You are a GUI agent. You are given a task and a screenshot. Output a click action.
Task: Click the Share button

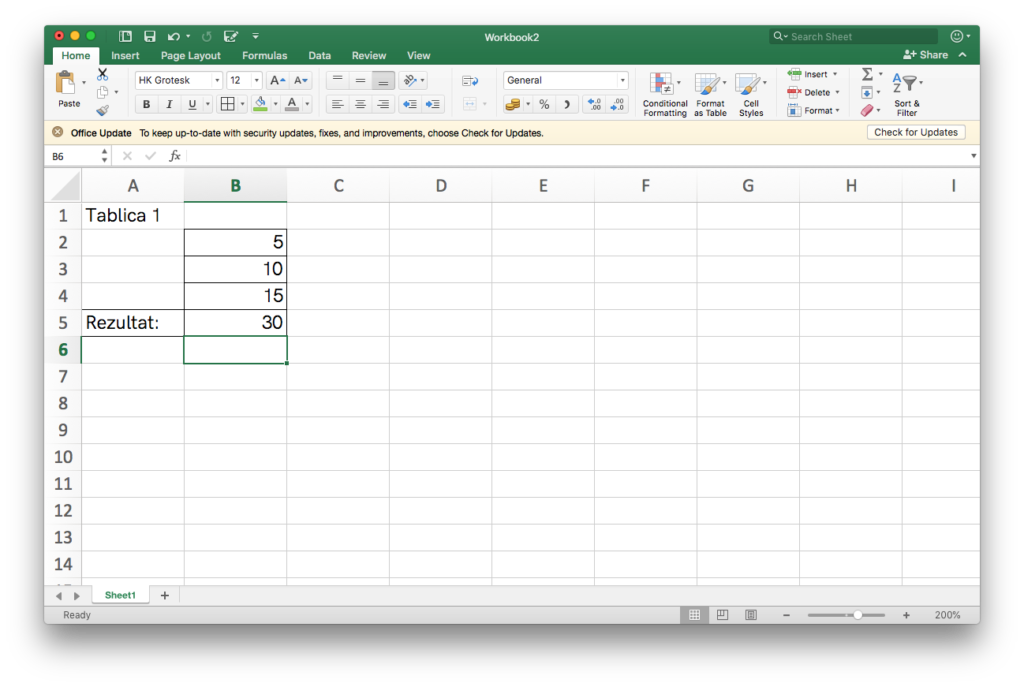(x=926, y=55)
